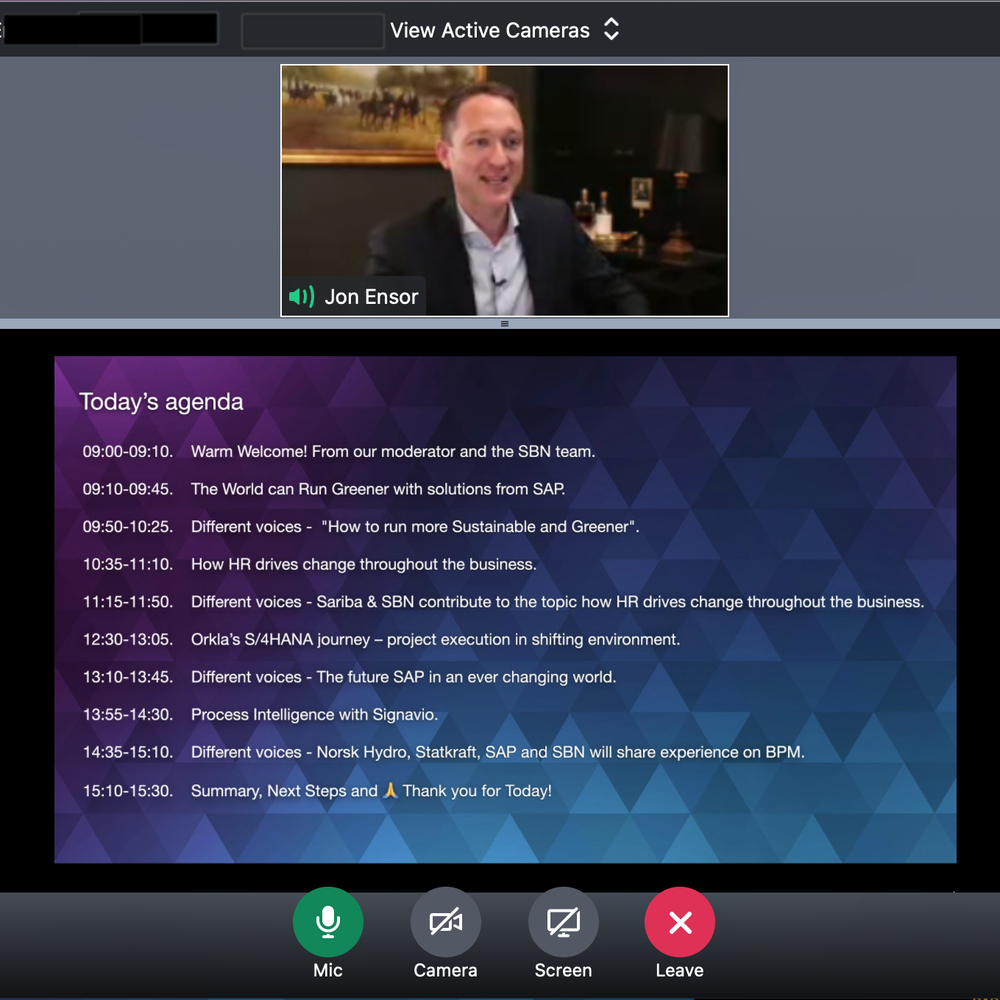
Task: Click the Summary, Next Steps agenda line
Action: click(317, 791)
